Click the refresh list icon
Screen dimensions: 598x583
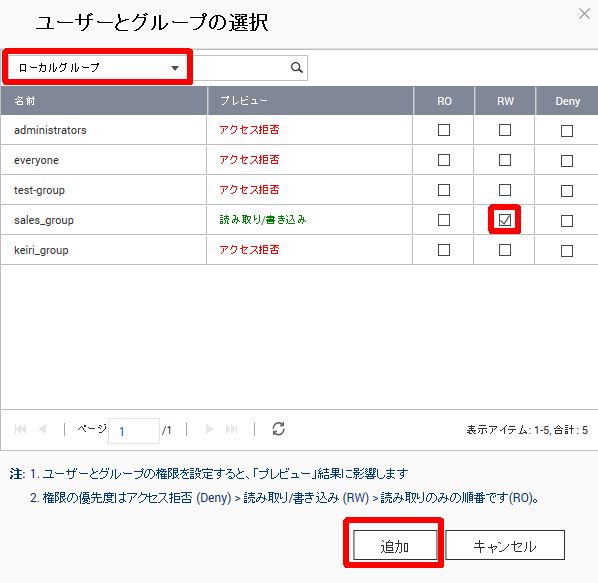278,429
